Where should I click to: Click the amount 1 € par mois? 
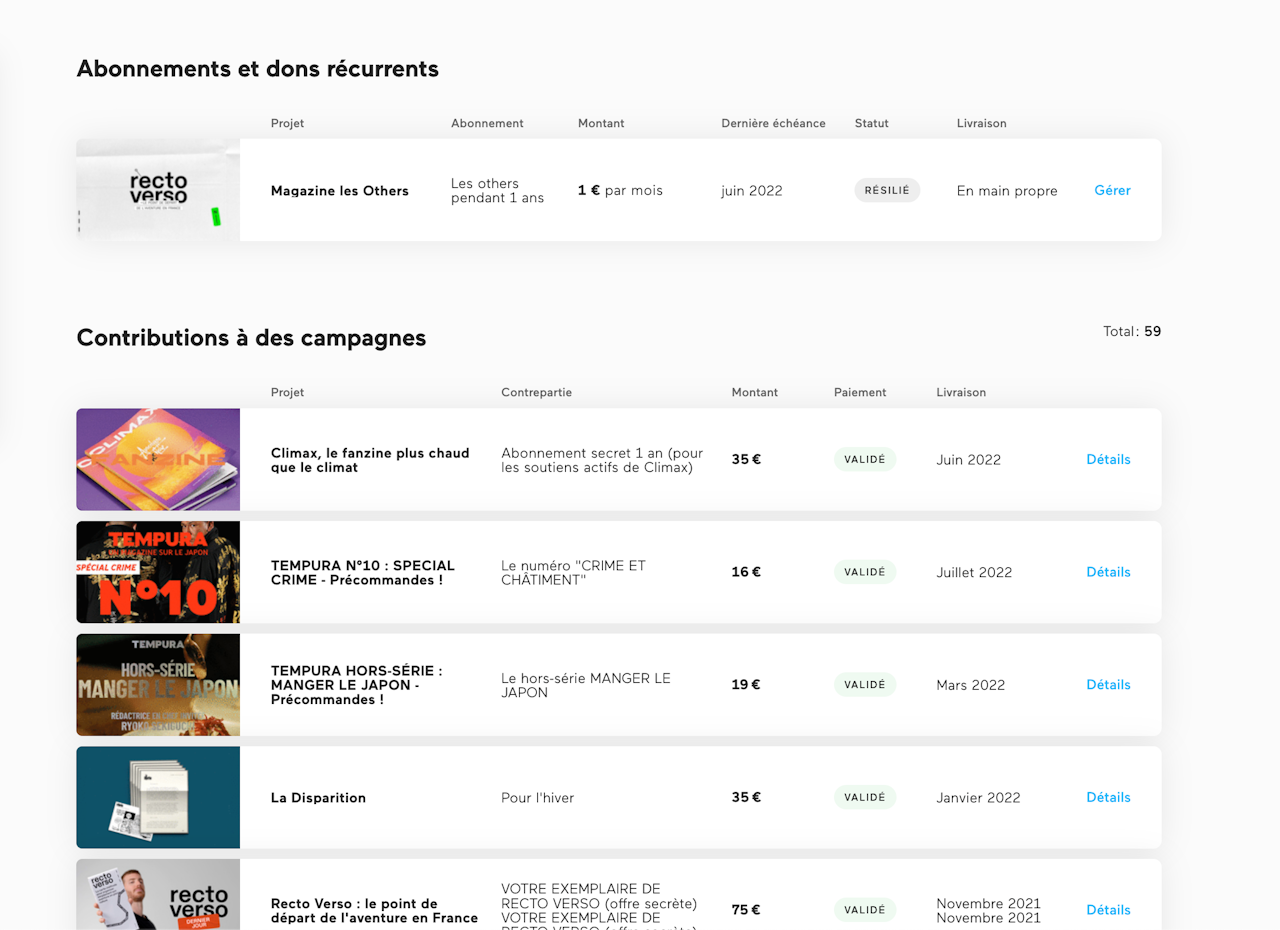620,190
